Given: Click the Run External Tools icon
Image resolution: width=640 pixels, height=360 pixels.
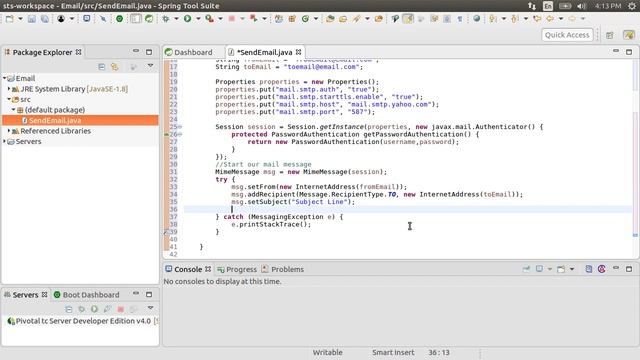Looking at the screenshot, I should pos(209,19).
